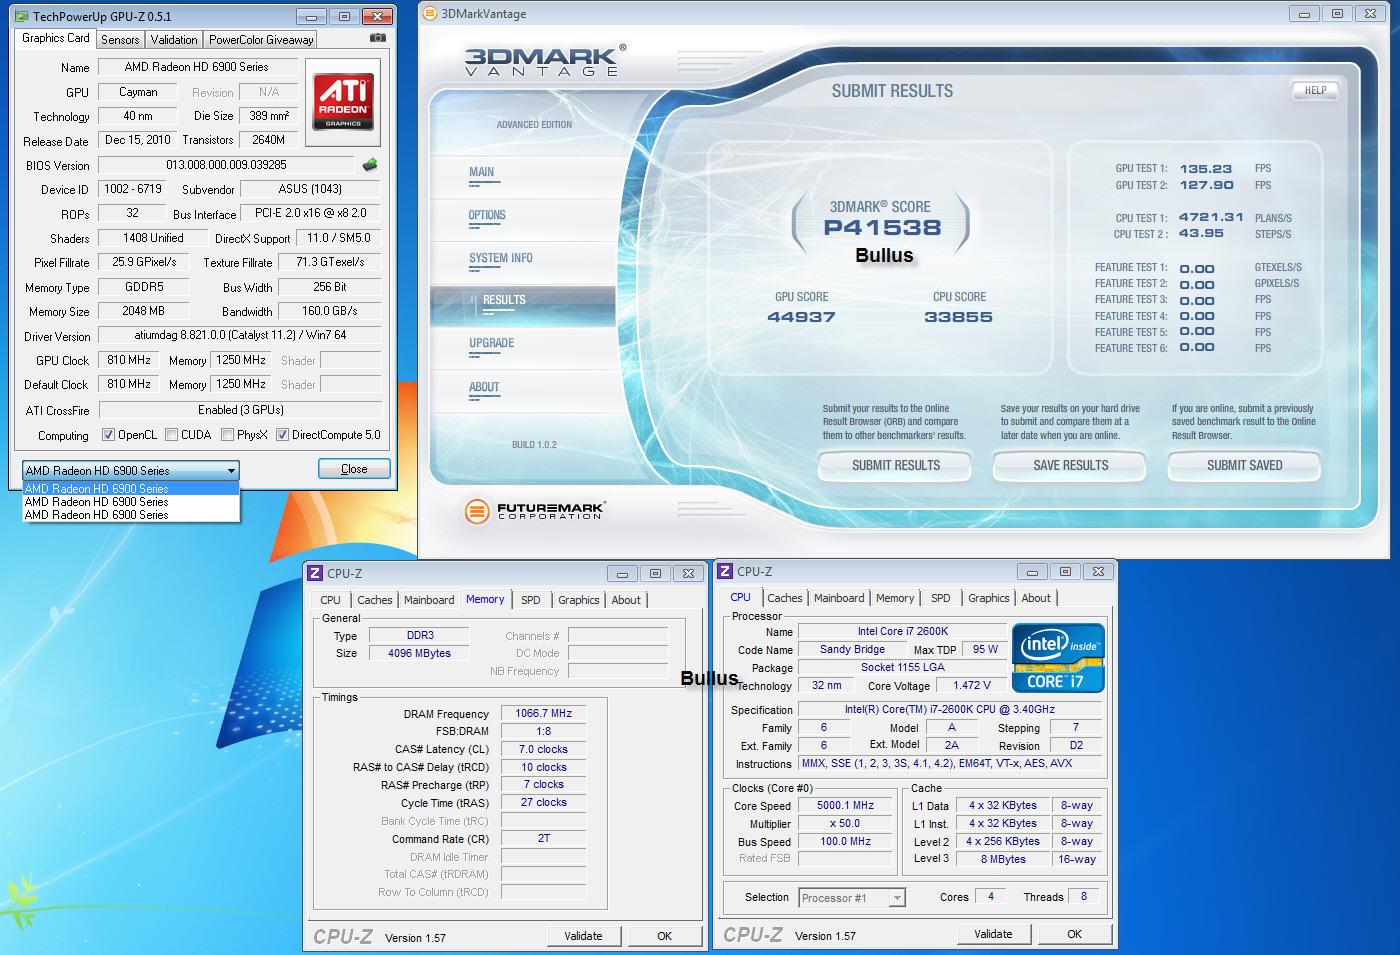Screen dimensions: 1400x955
Task: Click Validate in the CPU CPU-Z window
Action: (993, 934)
